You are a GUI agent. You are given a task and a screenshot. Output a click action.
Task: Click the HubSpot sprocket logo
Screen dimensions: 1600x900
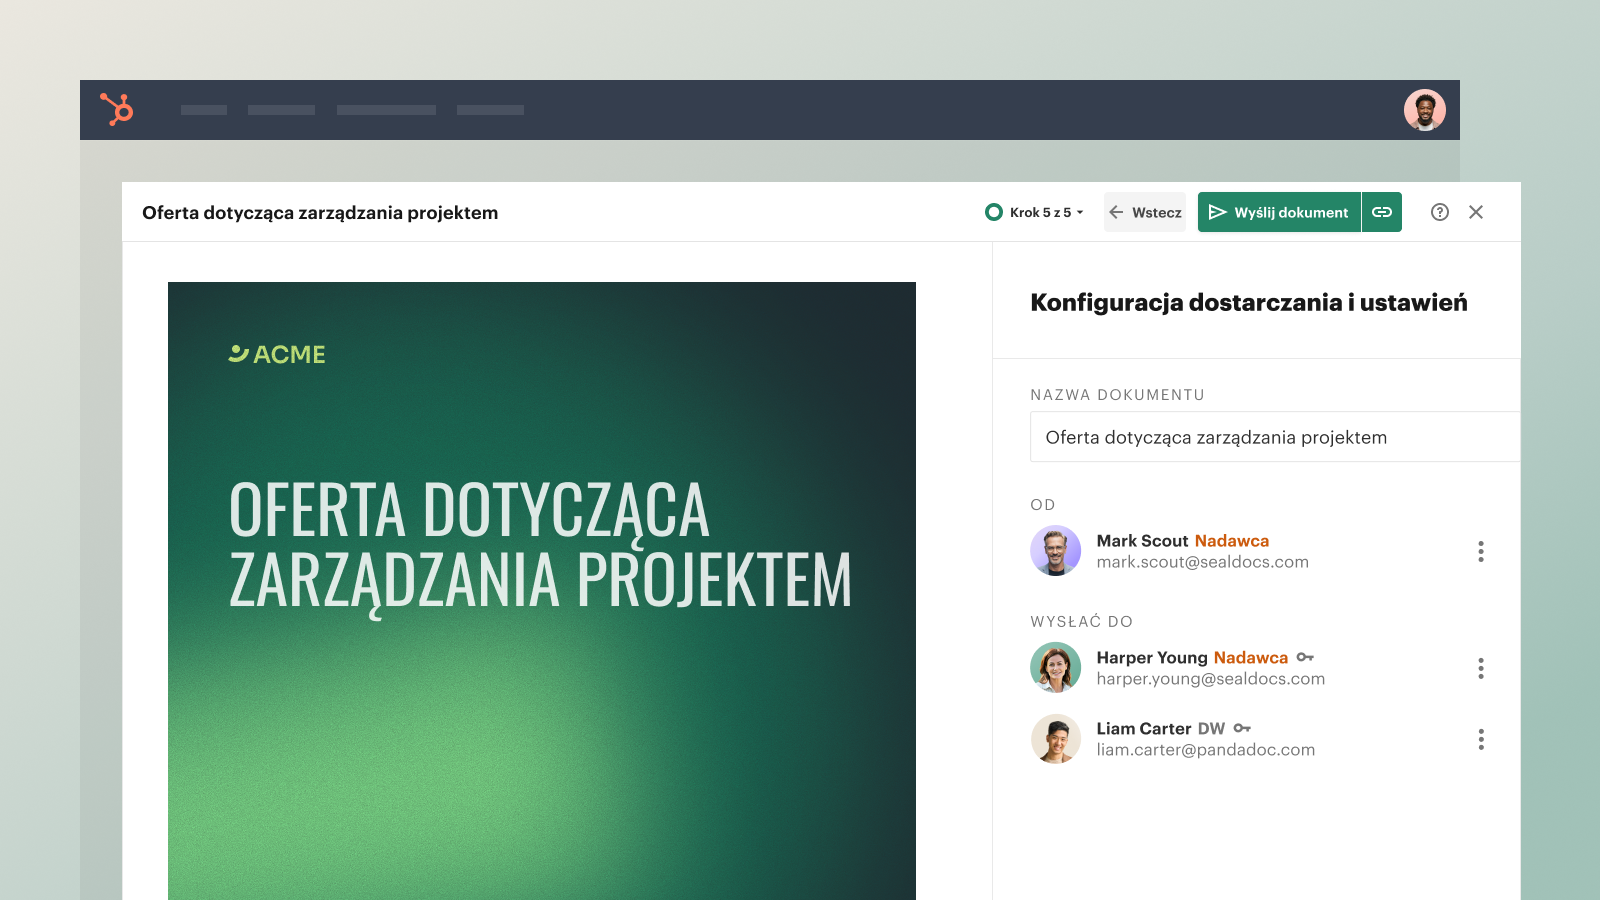click(x=117, y=110)
